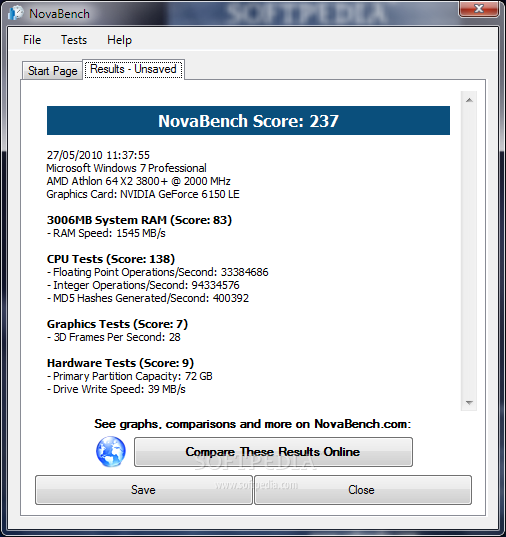Click the results scrollbar up arrow
This screenshot has width=506, height=537.
(x=469, y=100)
